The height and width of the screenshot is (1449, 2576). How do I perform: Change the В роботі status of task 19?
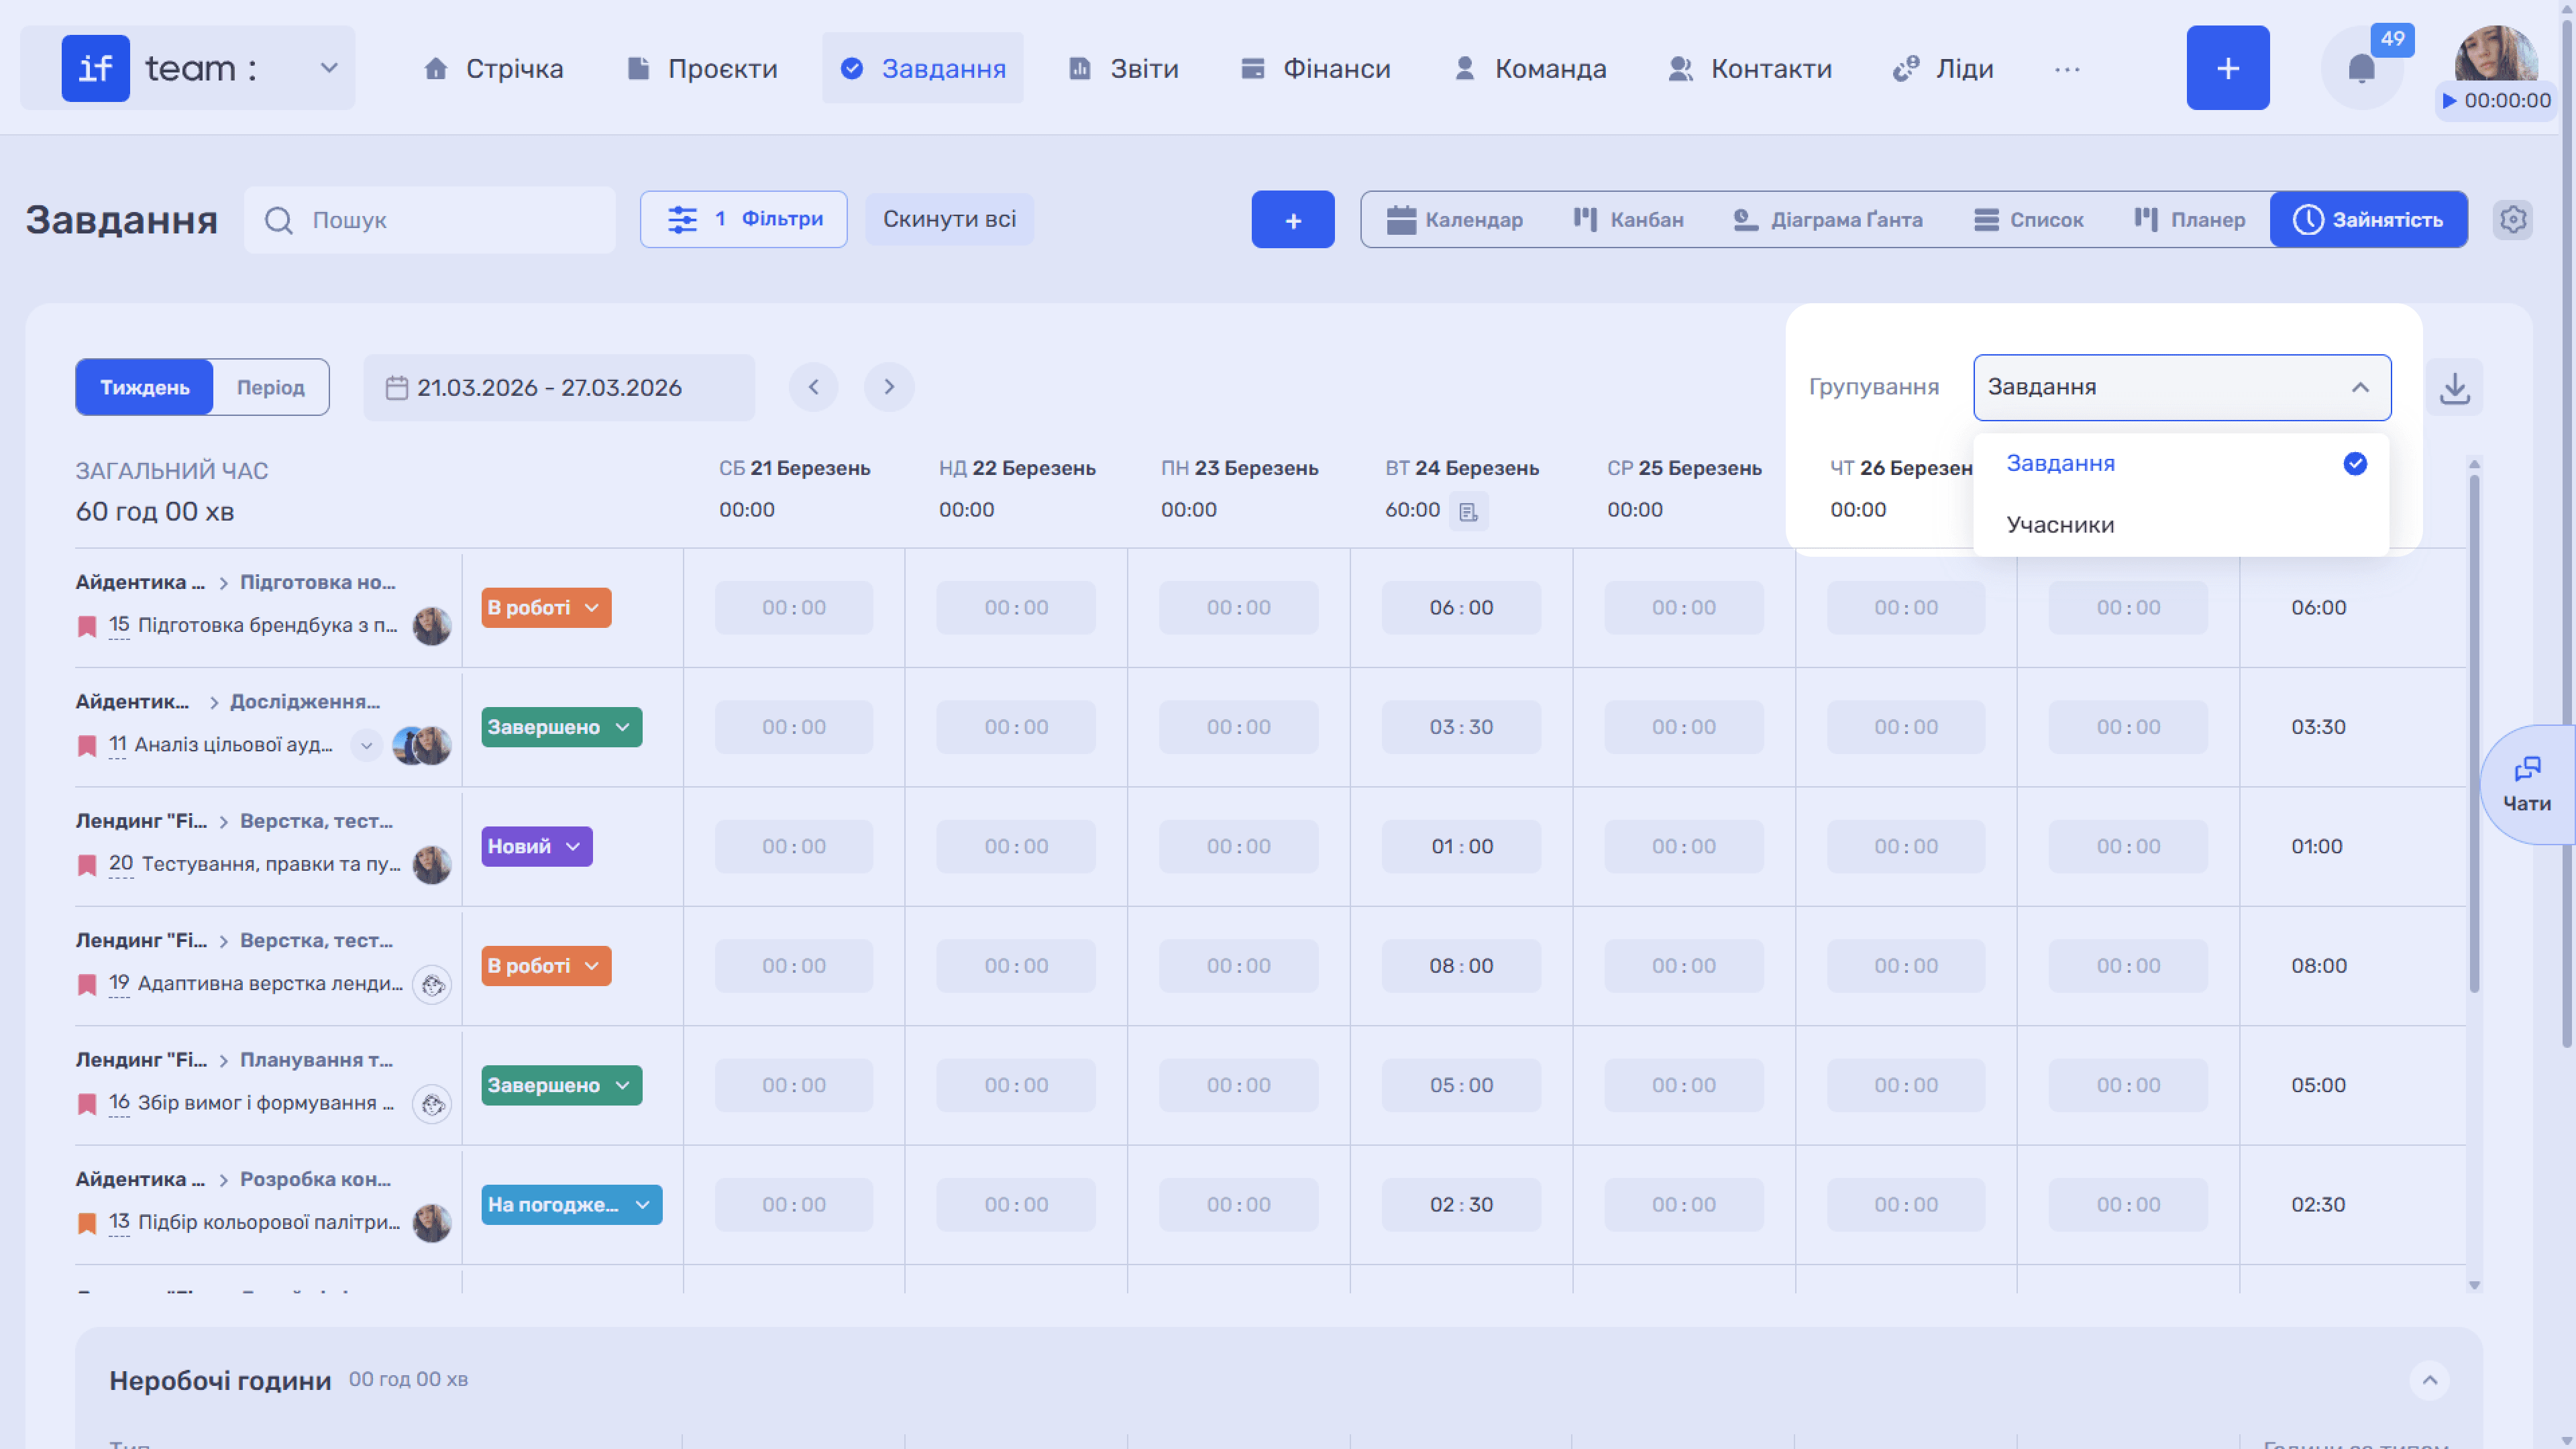pyautogui.click(x=546, y=966)
